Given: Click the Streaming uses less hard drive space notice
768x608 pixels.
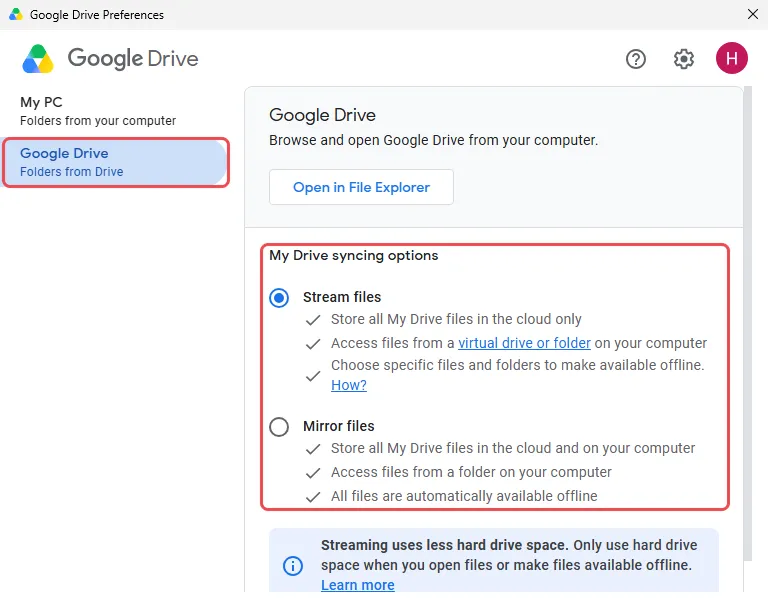Looking at the screenshot, I should click(494, 560).
